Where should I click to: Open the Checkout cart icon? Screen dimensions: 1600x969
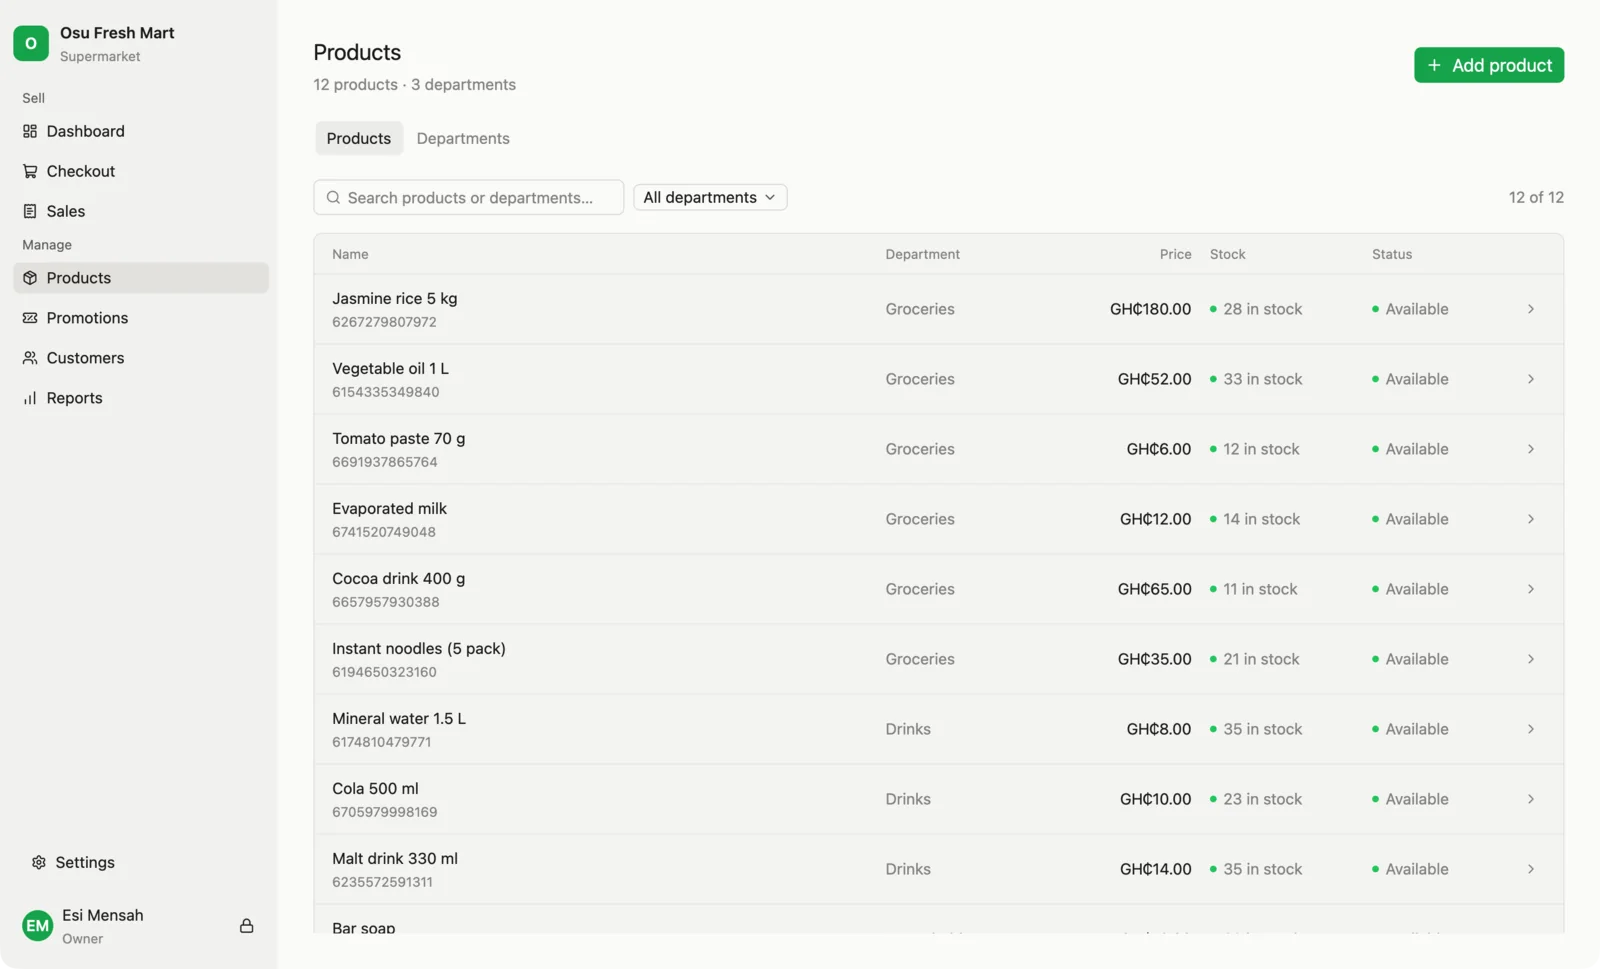[30, 171]
